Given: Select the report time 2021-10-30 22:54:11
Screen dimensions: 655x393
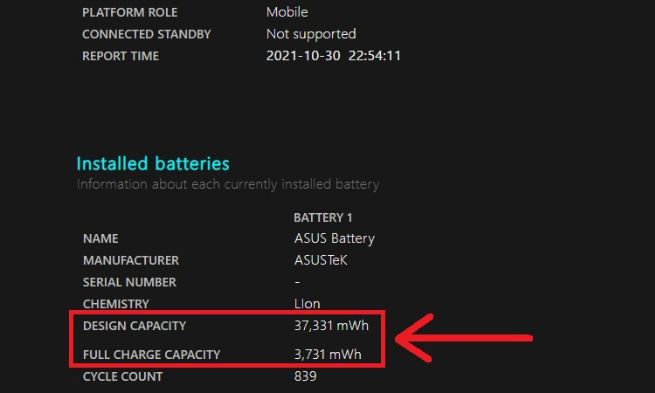Looking at the screenshot, I should pyautogui.click(x=333, y=56).
